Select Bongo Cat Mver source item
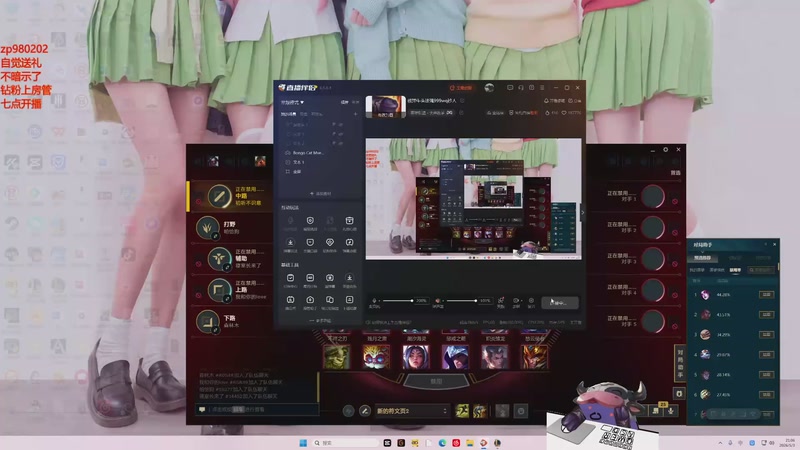This screenshot has height=450, width=800. pyautogui.click(x=308, y=153)
